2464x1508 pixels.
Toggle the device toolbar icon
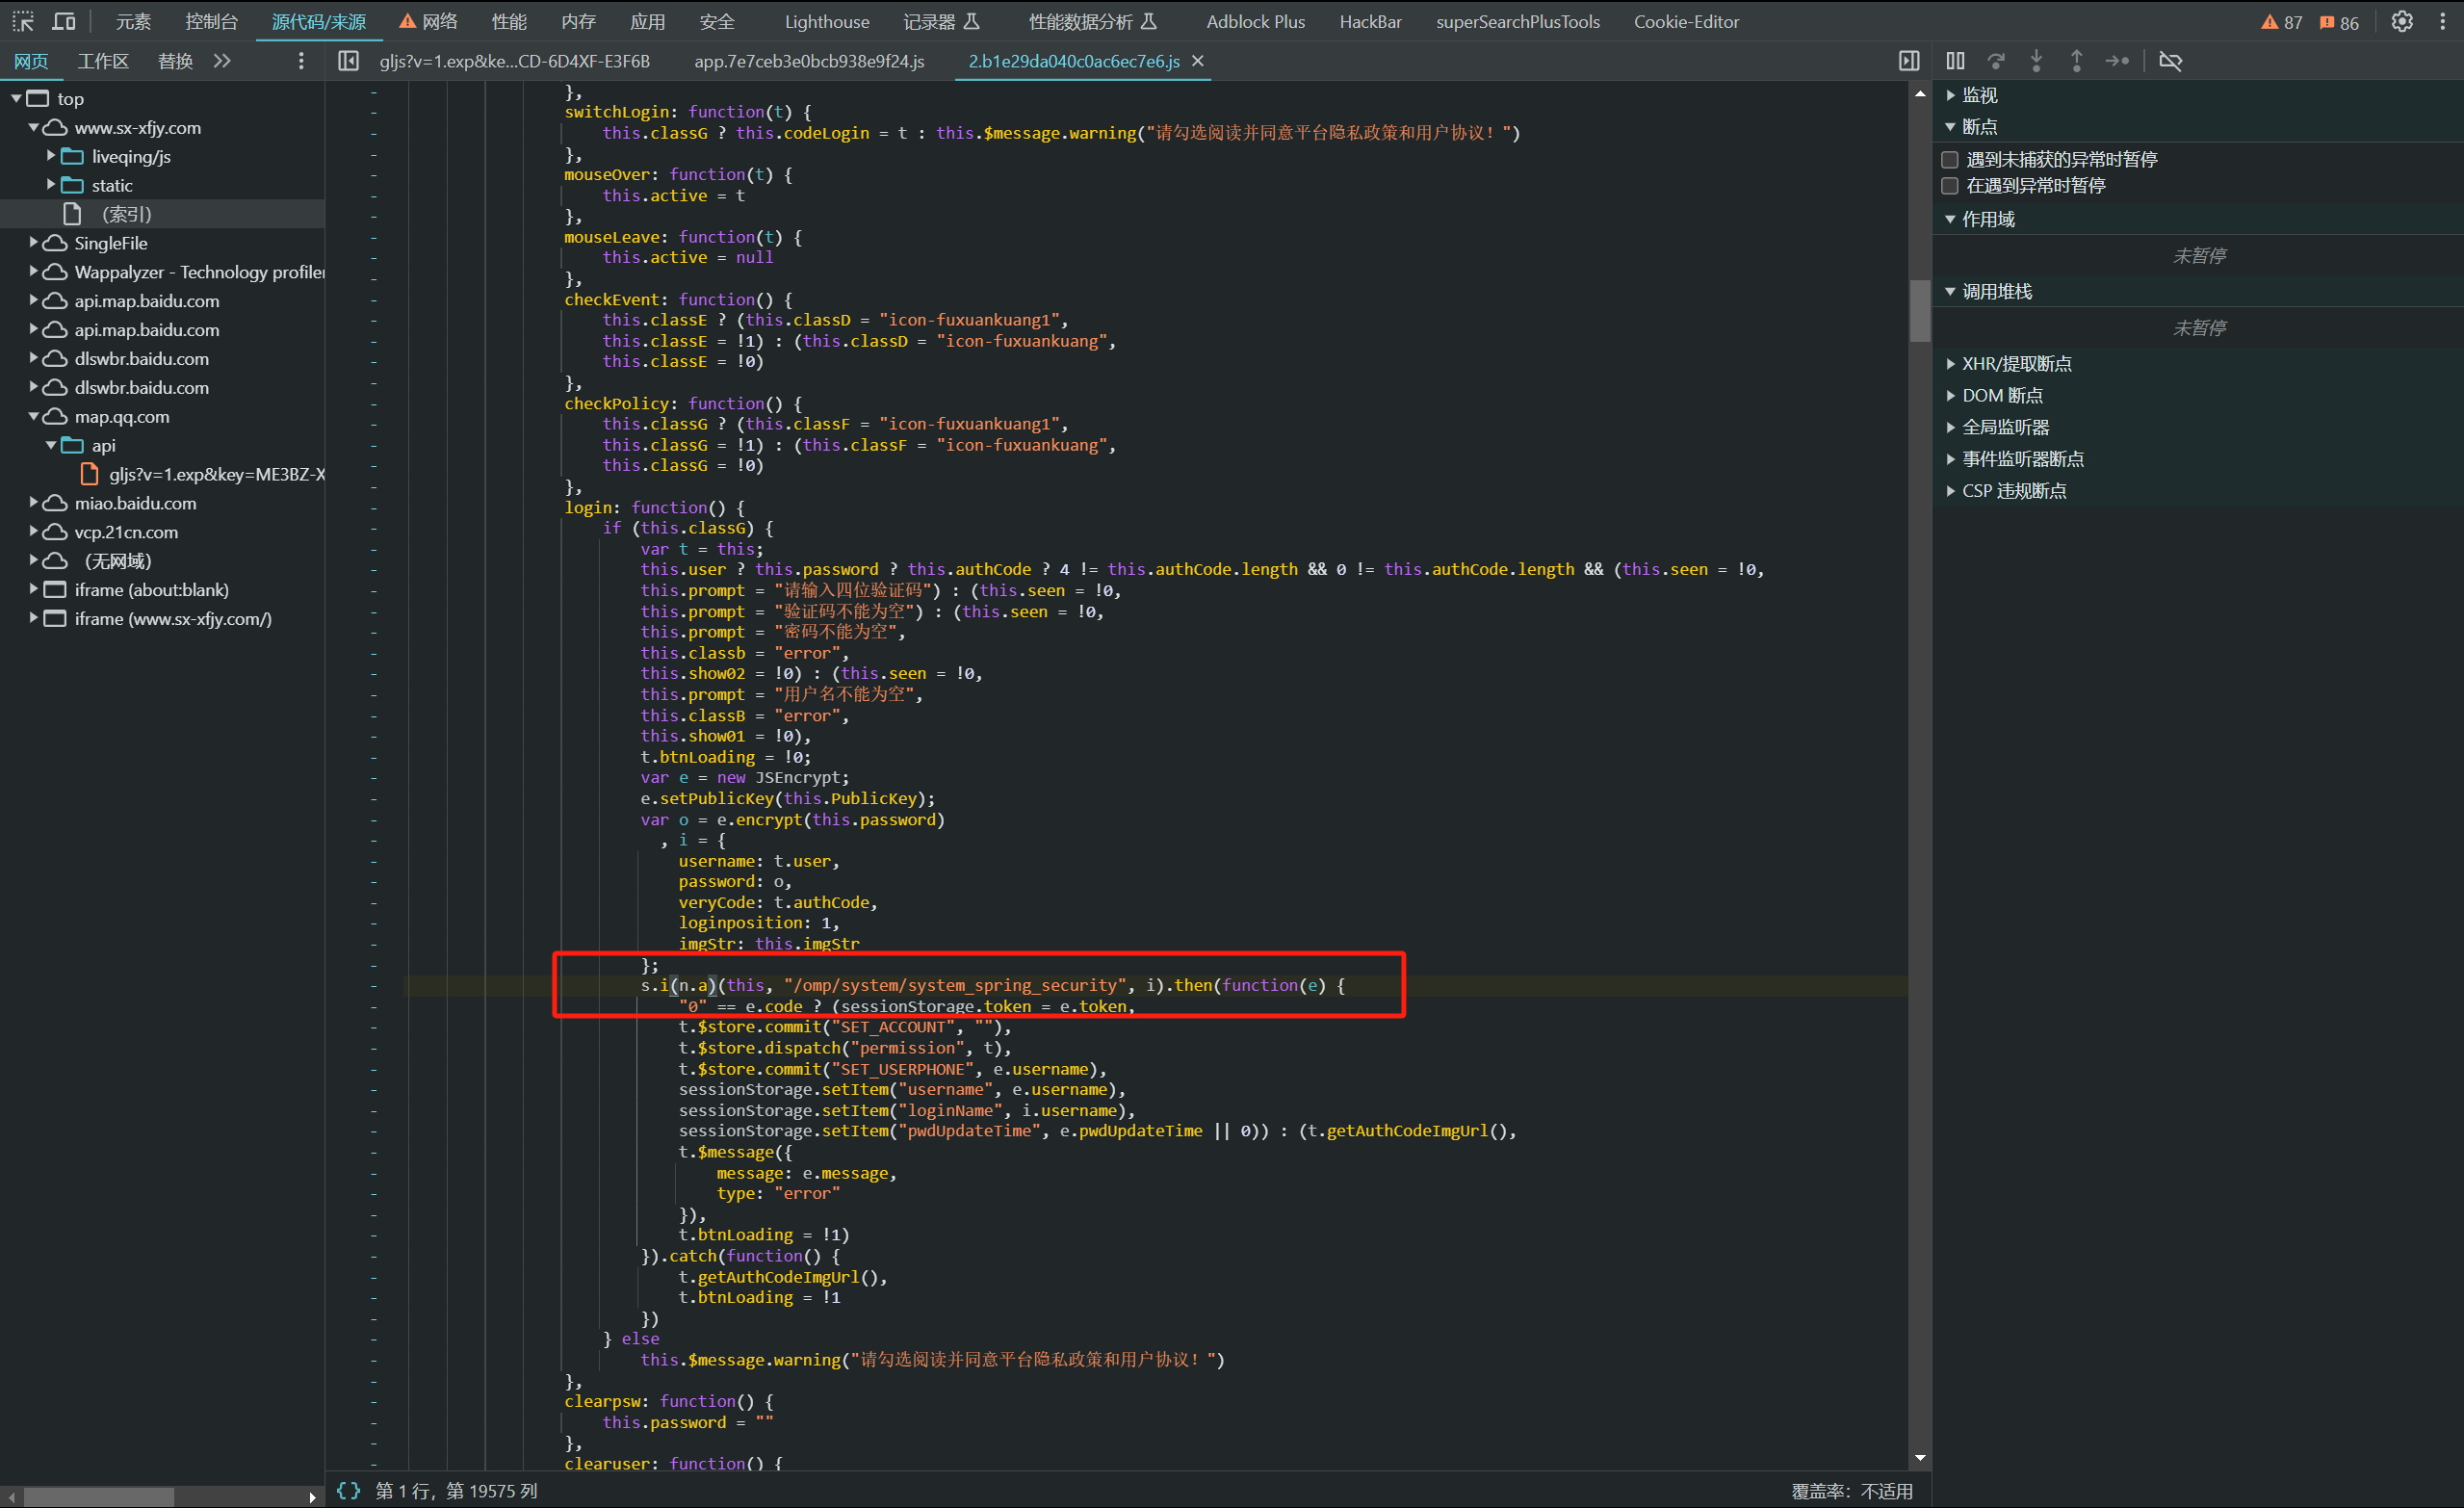click(64, 21)
